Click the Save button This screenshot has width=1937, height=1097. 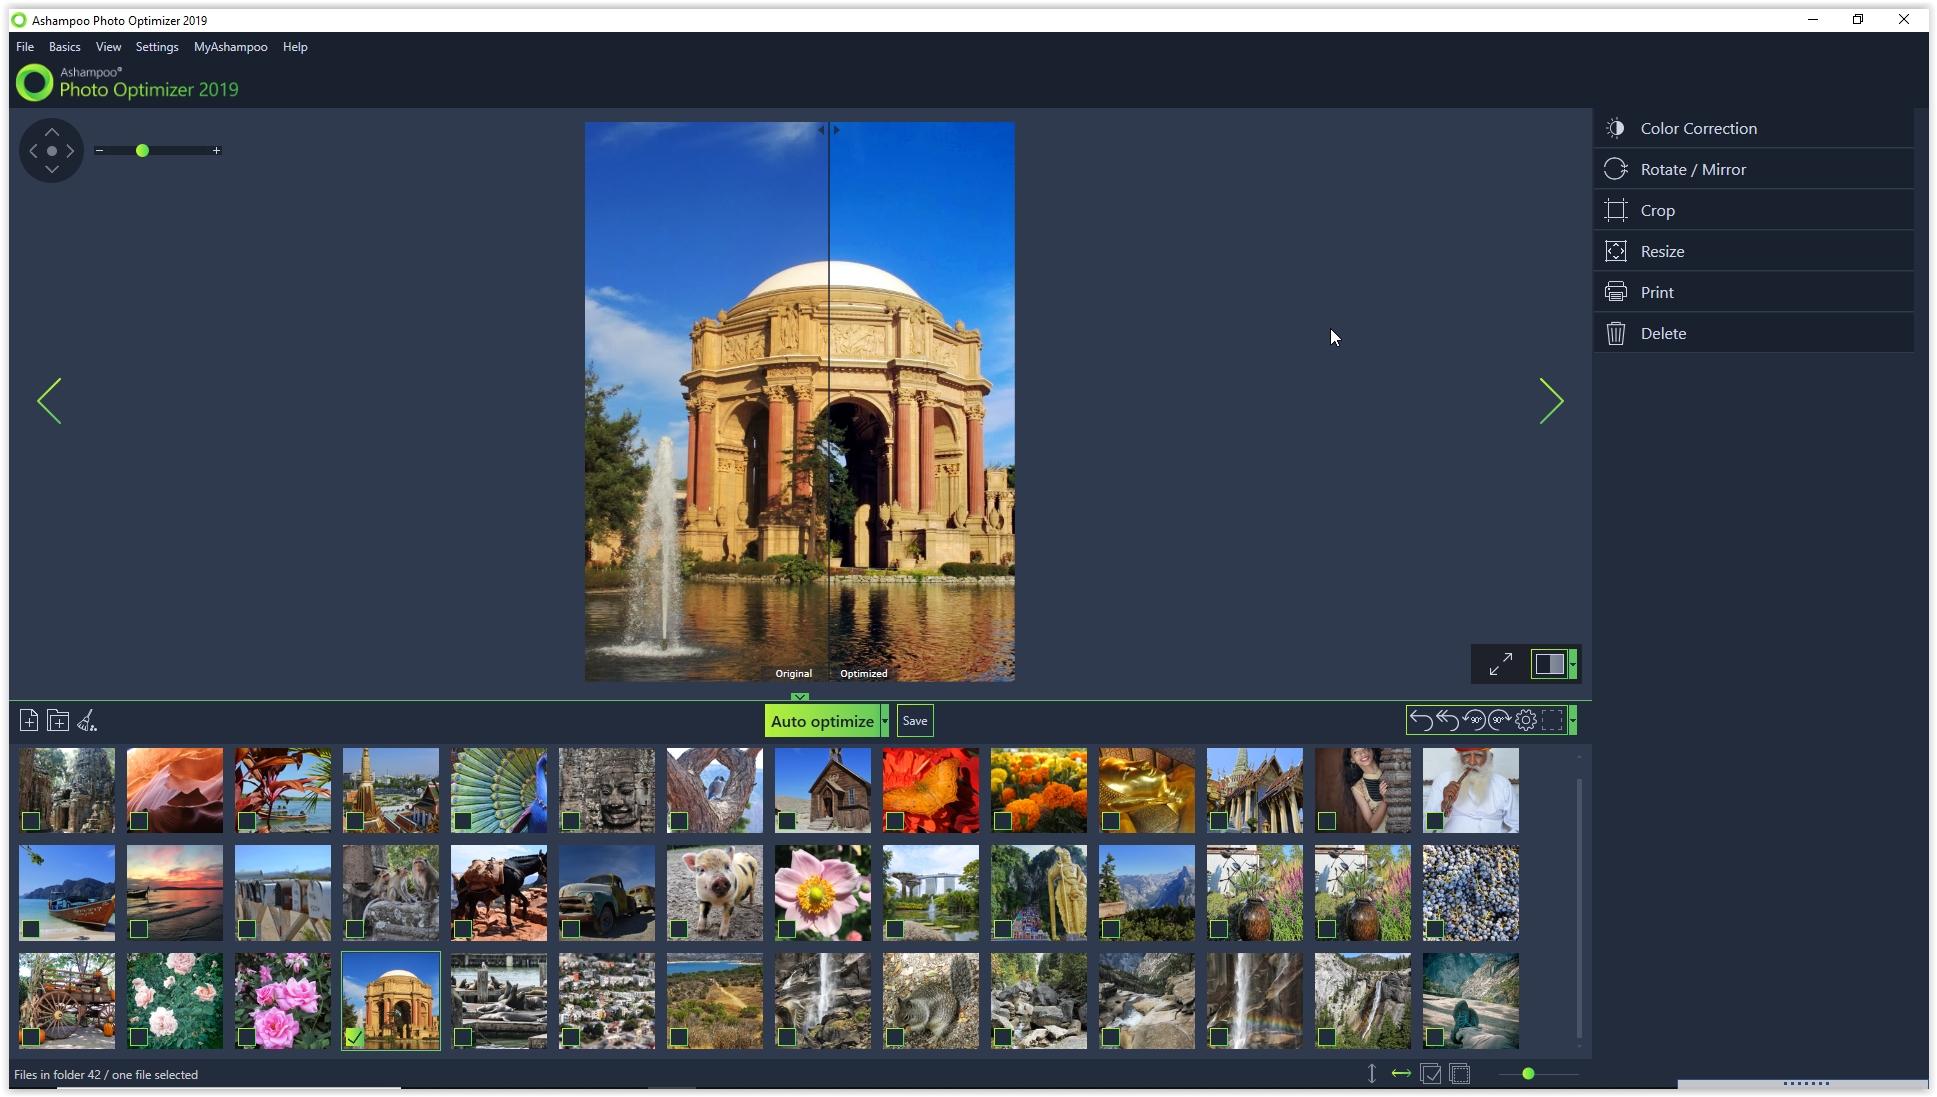(x=914, y=721)
